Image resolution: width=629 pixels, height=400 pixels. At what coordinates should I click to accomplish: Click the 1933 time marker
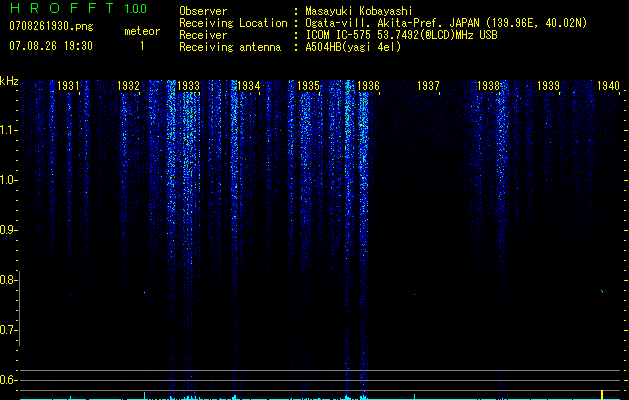(189, 85)
